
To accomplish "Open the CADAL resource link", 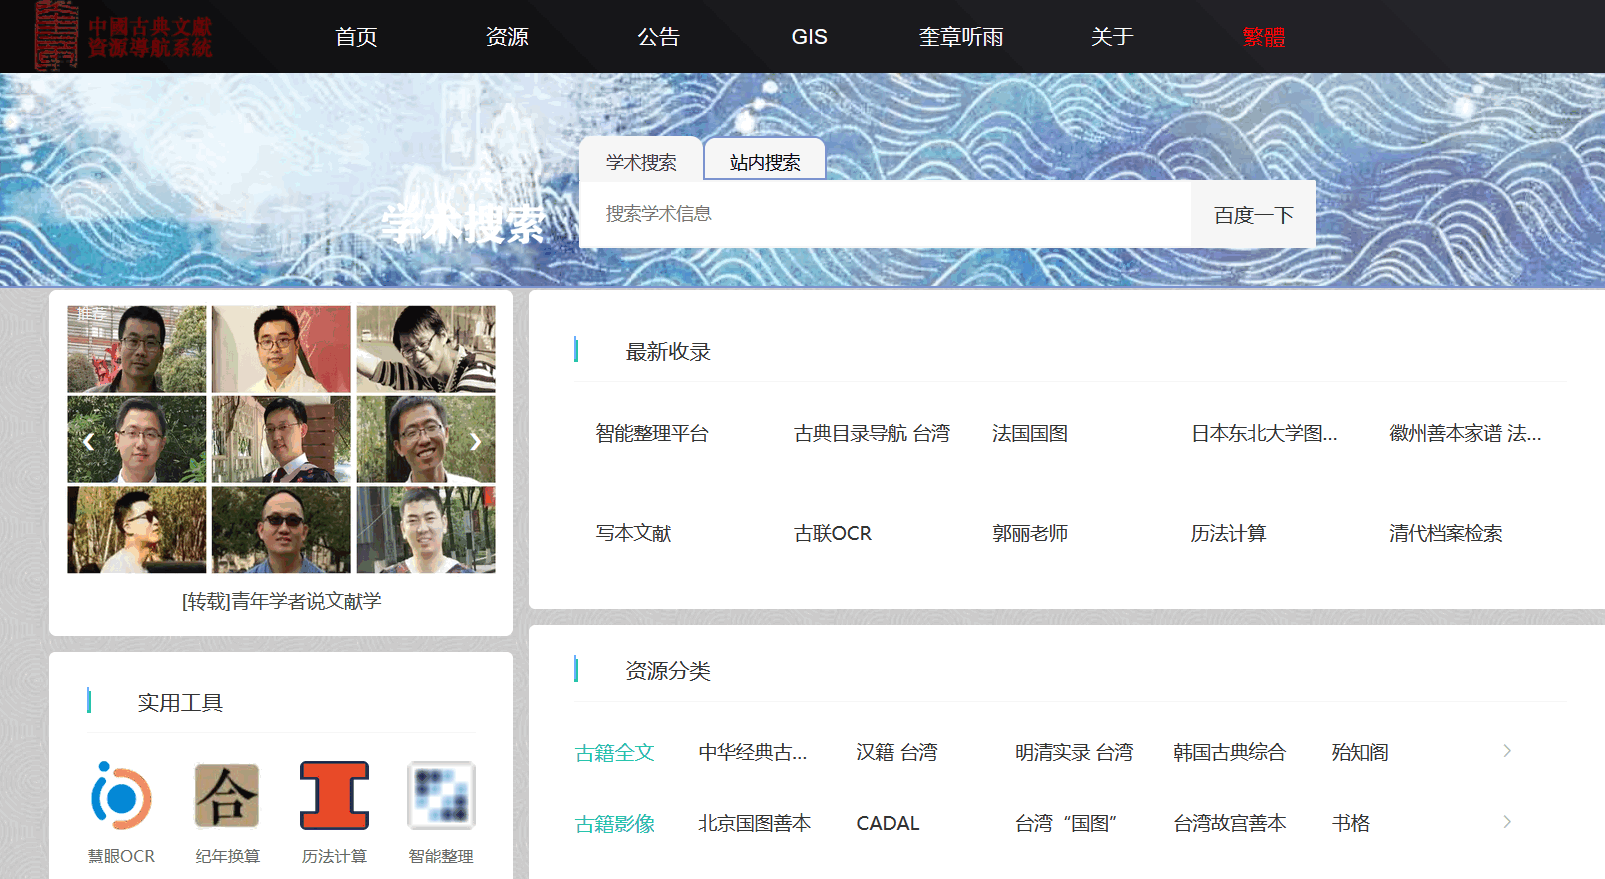I will [x=888, y=823].
